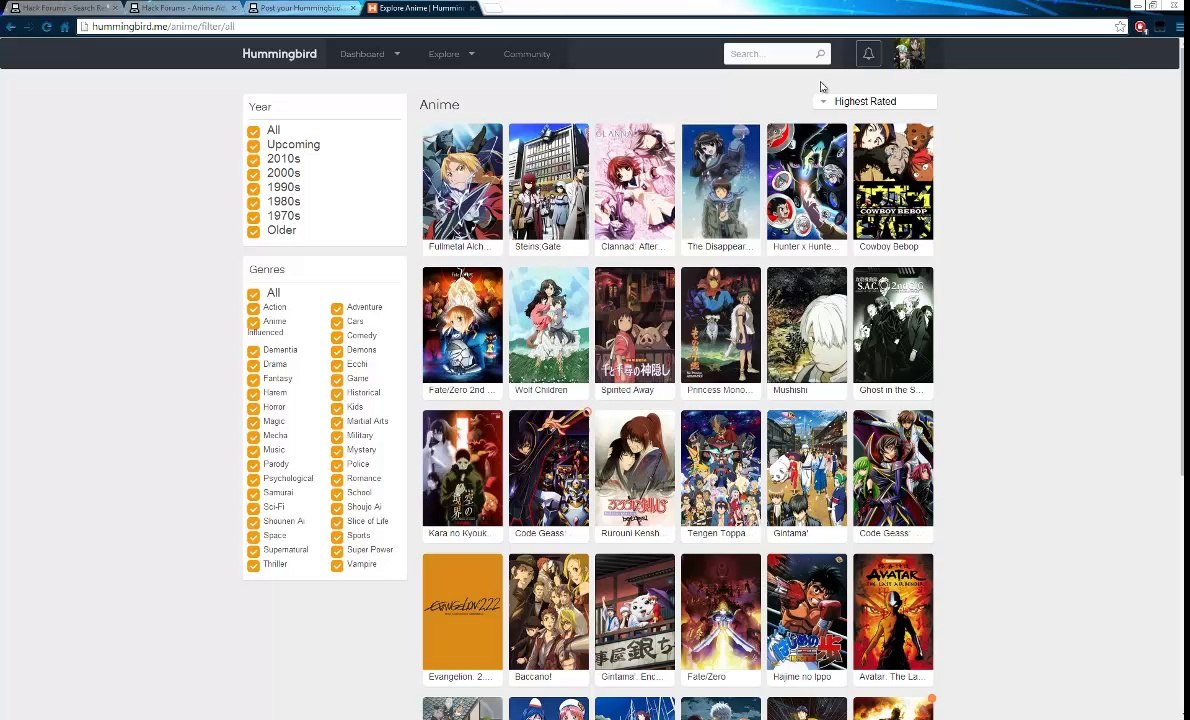Uncheck the Upcoming year filter
The image size is (1190, 720).
(253, 146)
